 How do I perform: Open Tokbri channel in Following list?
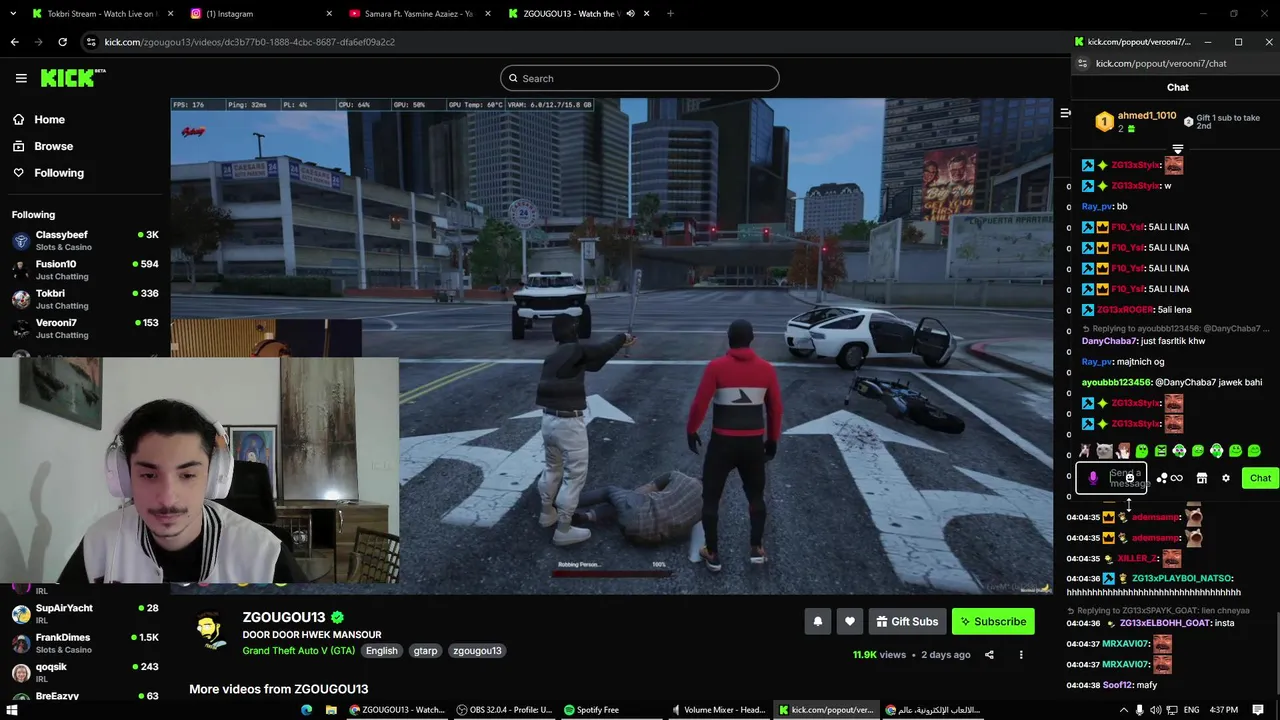pyautogui.click(x=85, y=299)
